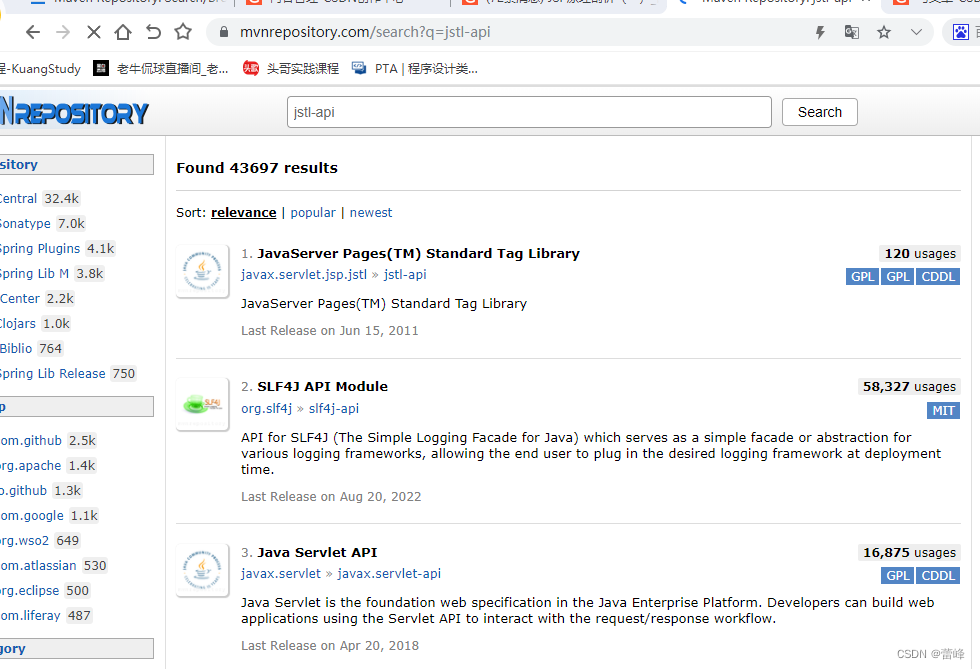Open the org.slf4j group link
The height and width of the screenshot is (669, 980).
point(267,408)
